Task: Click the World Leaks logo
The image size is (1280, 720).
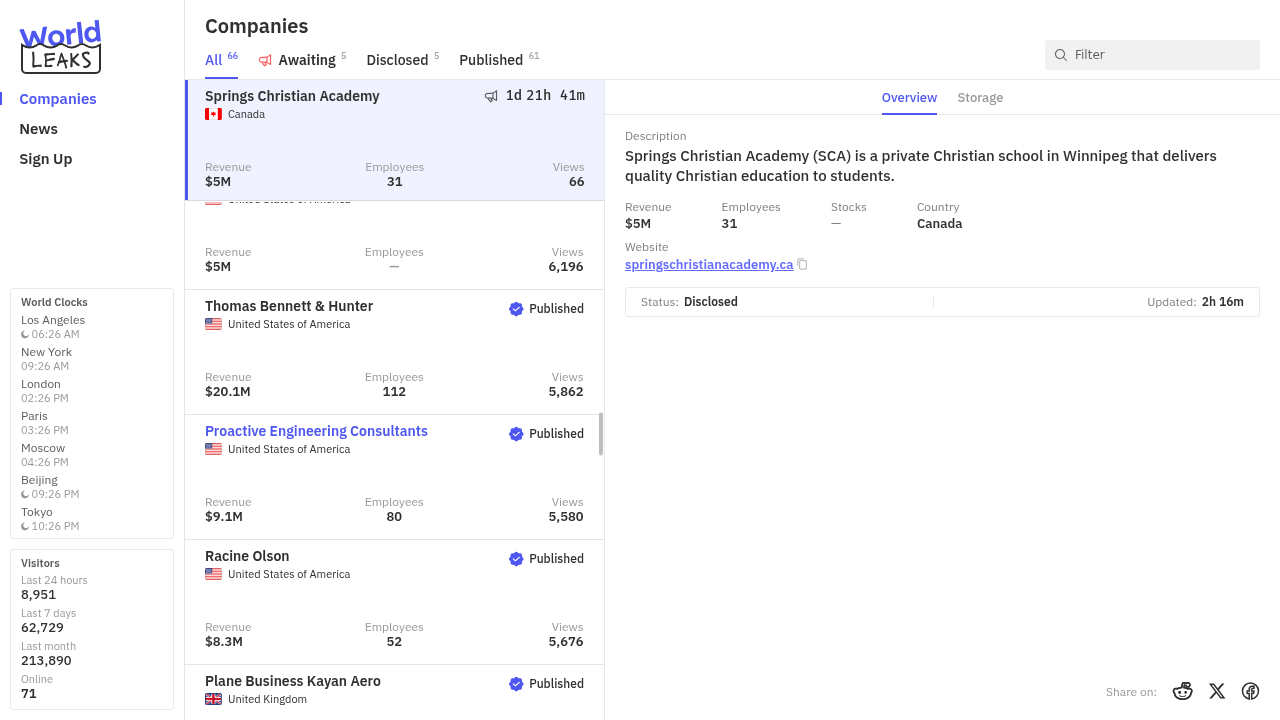Action: pos(61,47)
